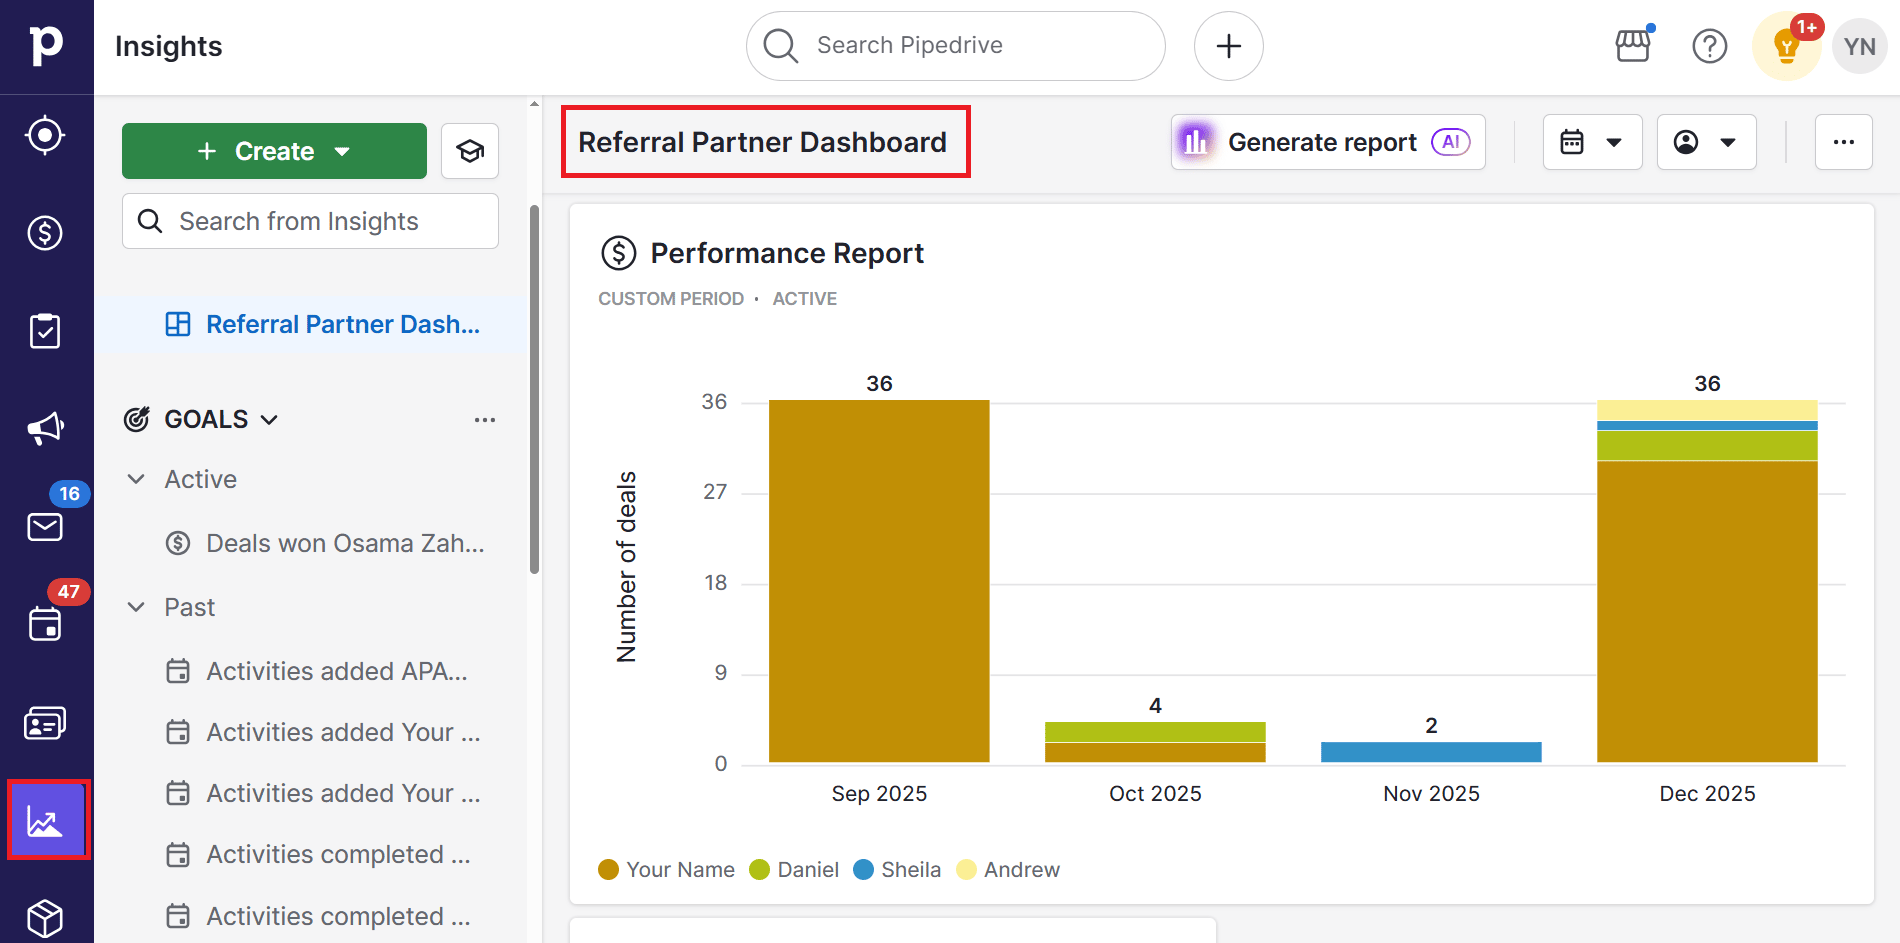Open the Deals section in the sidebar
1900x943 pixels.
46,233
